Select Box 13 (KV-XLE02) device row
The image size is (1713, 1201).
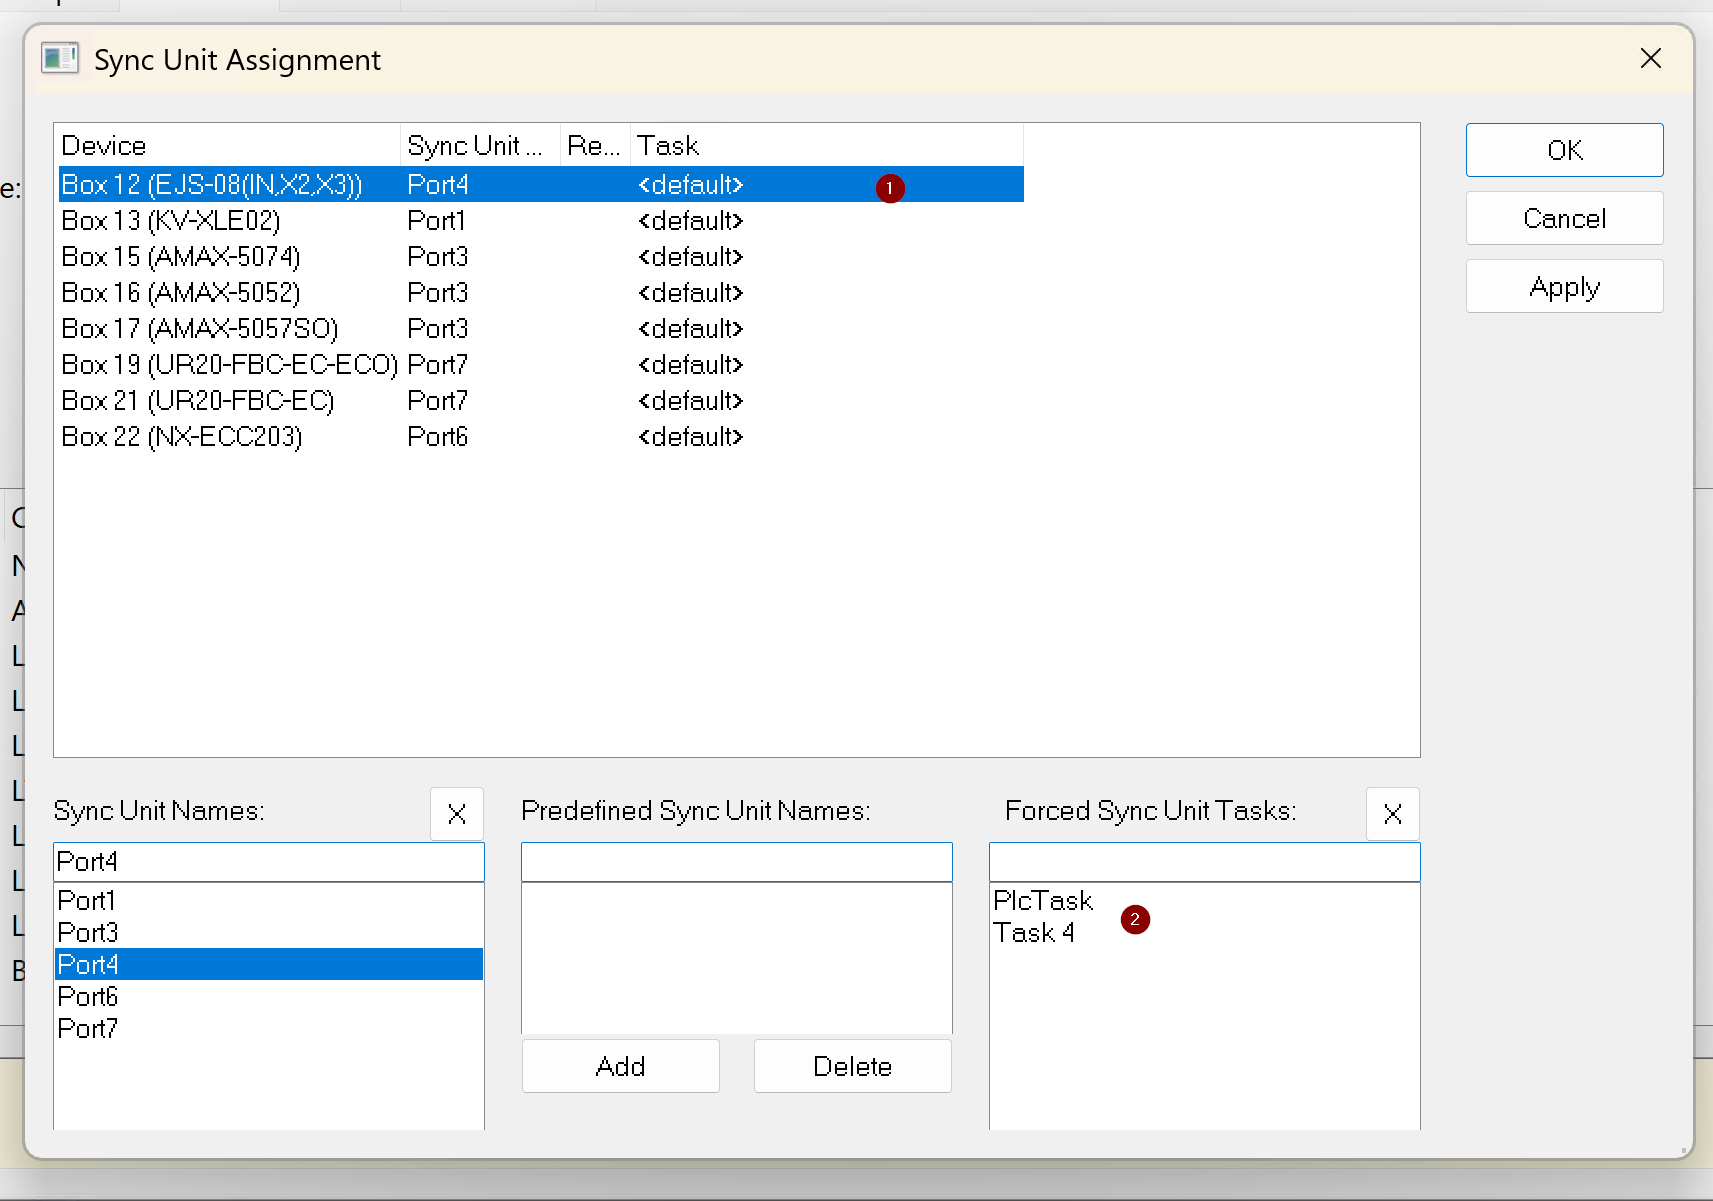171,221
